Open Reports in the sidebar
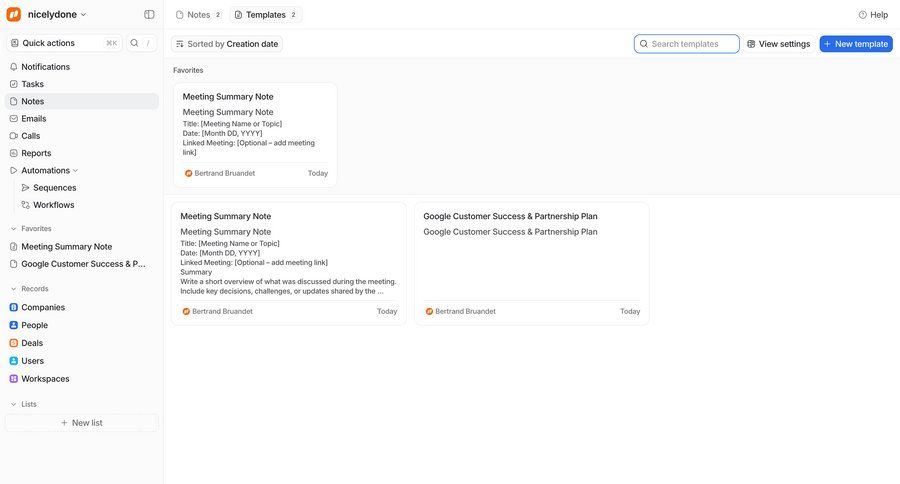This screenshot has height=484, width=900. coord(36,153)
